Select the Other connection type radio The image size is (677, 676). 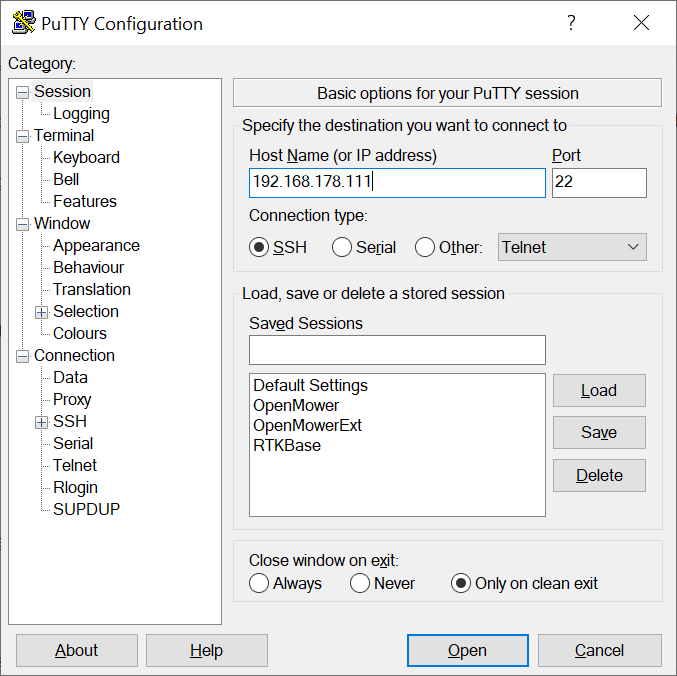[x=425, y=247]
